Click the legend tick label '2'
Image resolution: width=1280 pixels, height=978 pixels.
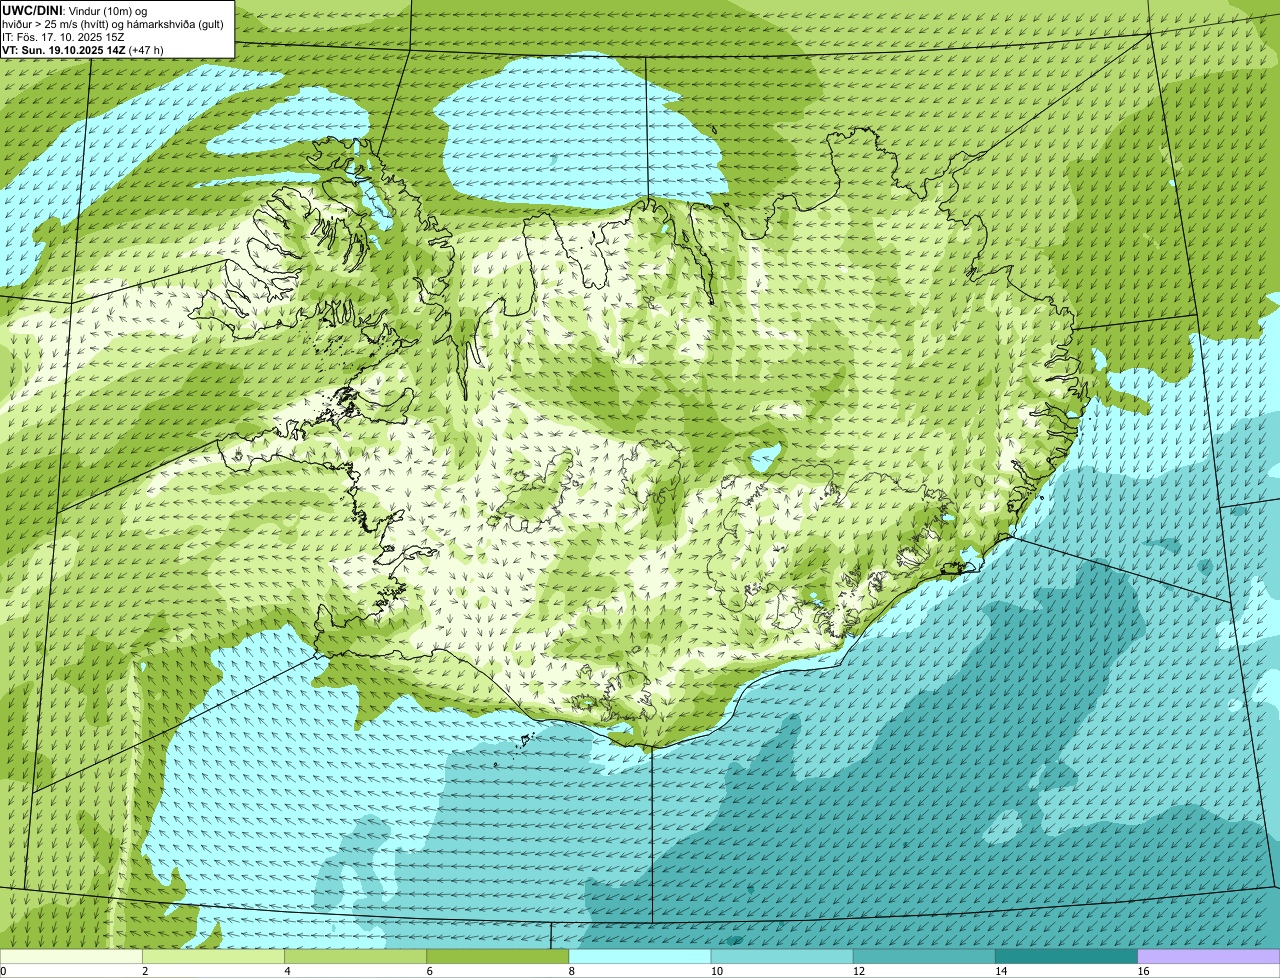click(x=145, y=971)
